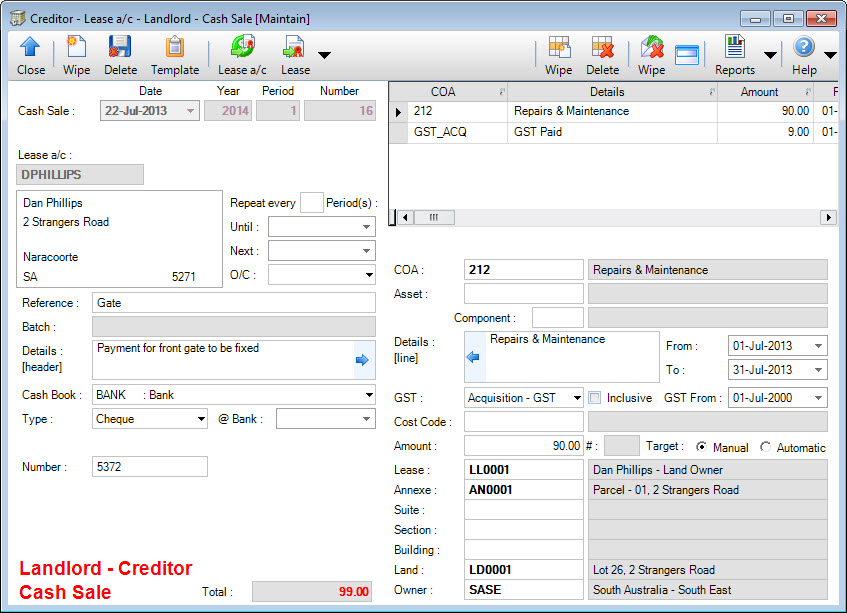The image size is (847, 613).
Task: Open the GST From date dropdown
Action: click(x=818, y=398)
